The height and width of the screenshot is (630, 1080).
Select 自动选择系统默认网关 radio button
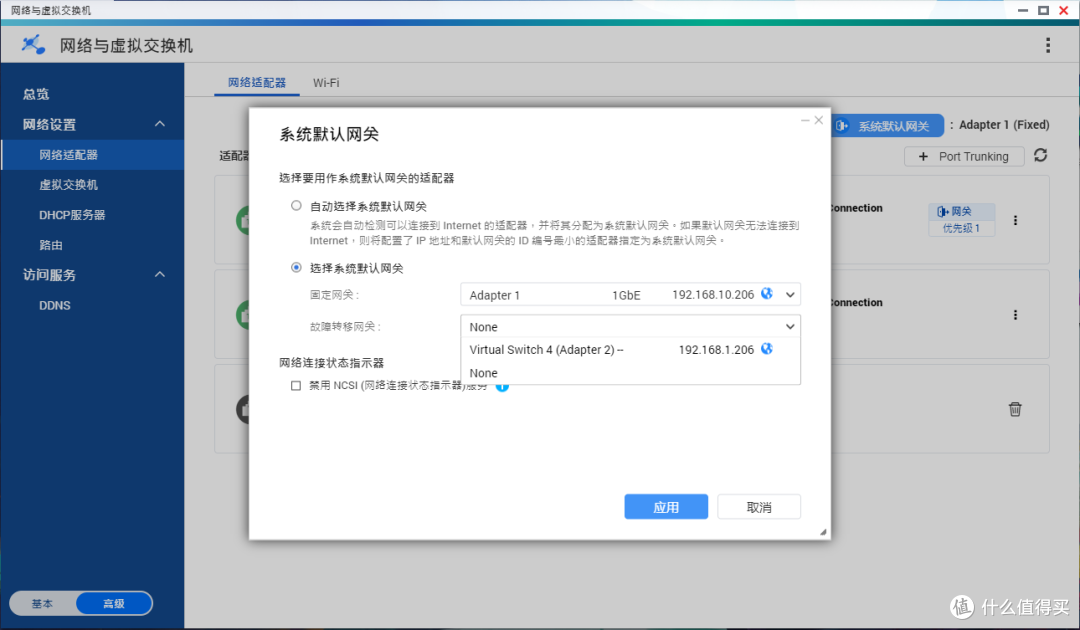point(296,205)
